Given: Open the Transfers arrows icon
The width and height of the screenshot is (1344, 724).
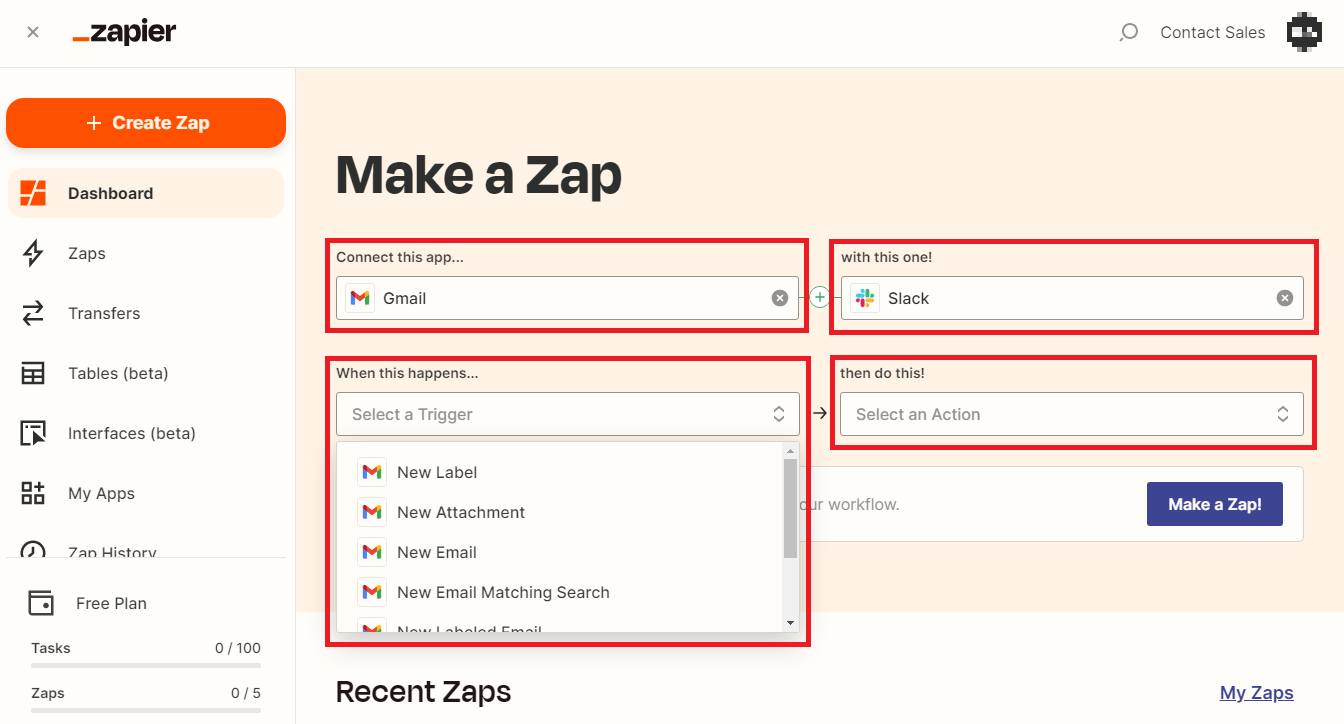Looking at the screenshot, I should [x=33, y=313].
